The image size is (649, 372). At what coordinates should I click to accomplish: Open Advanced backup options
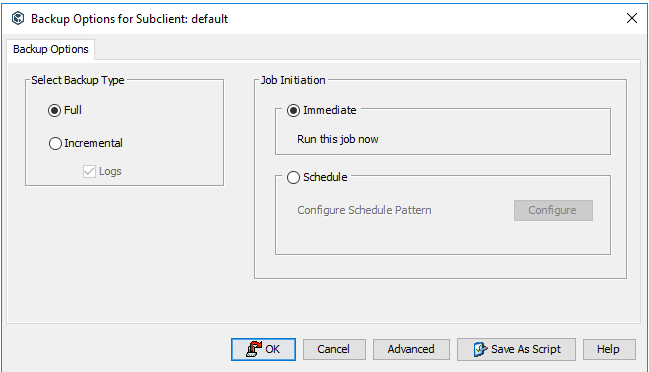pos(411,349)
